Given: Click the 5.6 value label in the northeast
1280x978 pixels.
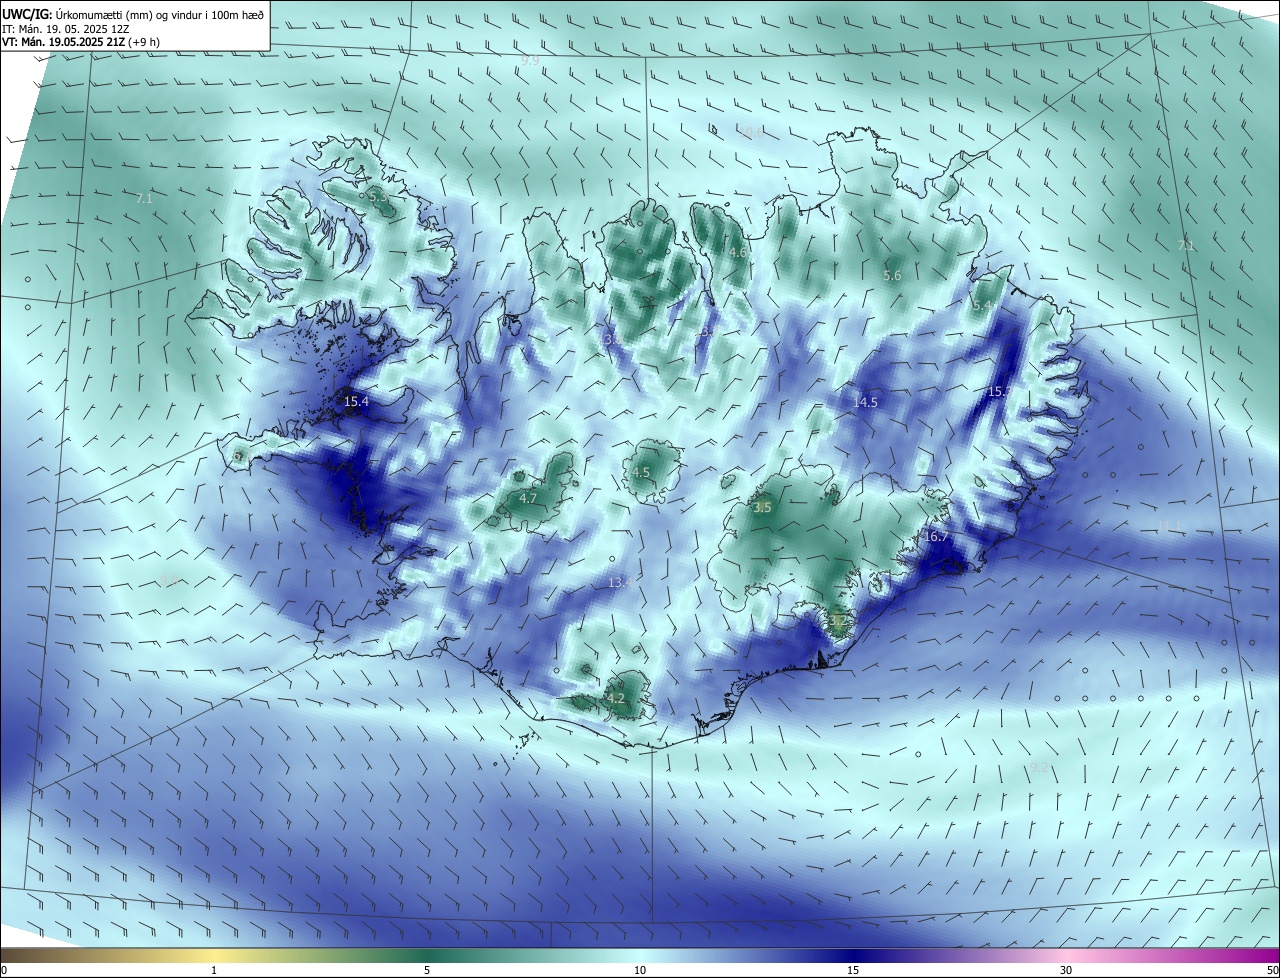Looking at the screenshot, I should click(x=892, y=275).
